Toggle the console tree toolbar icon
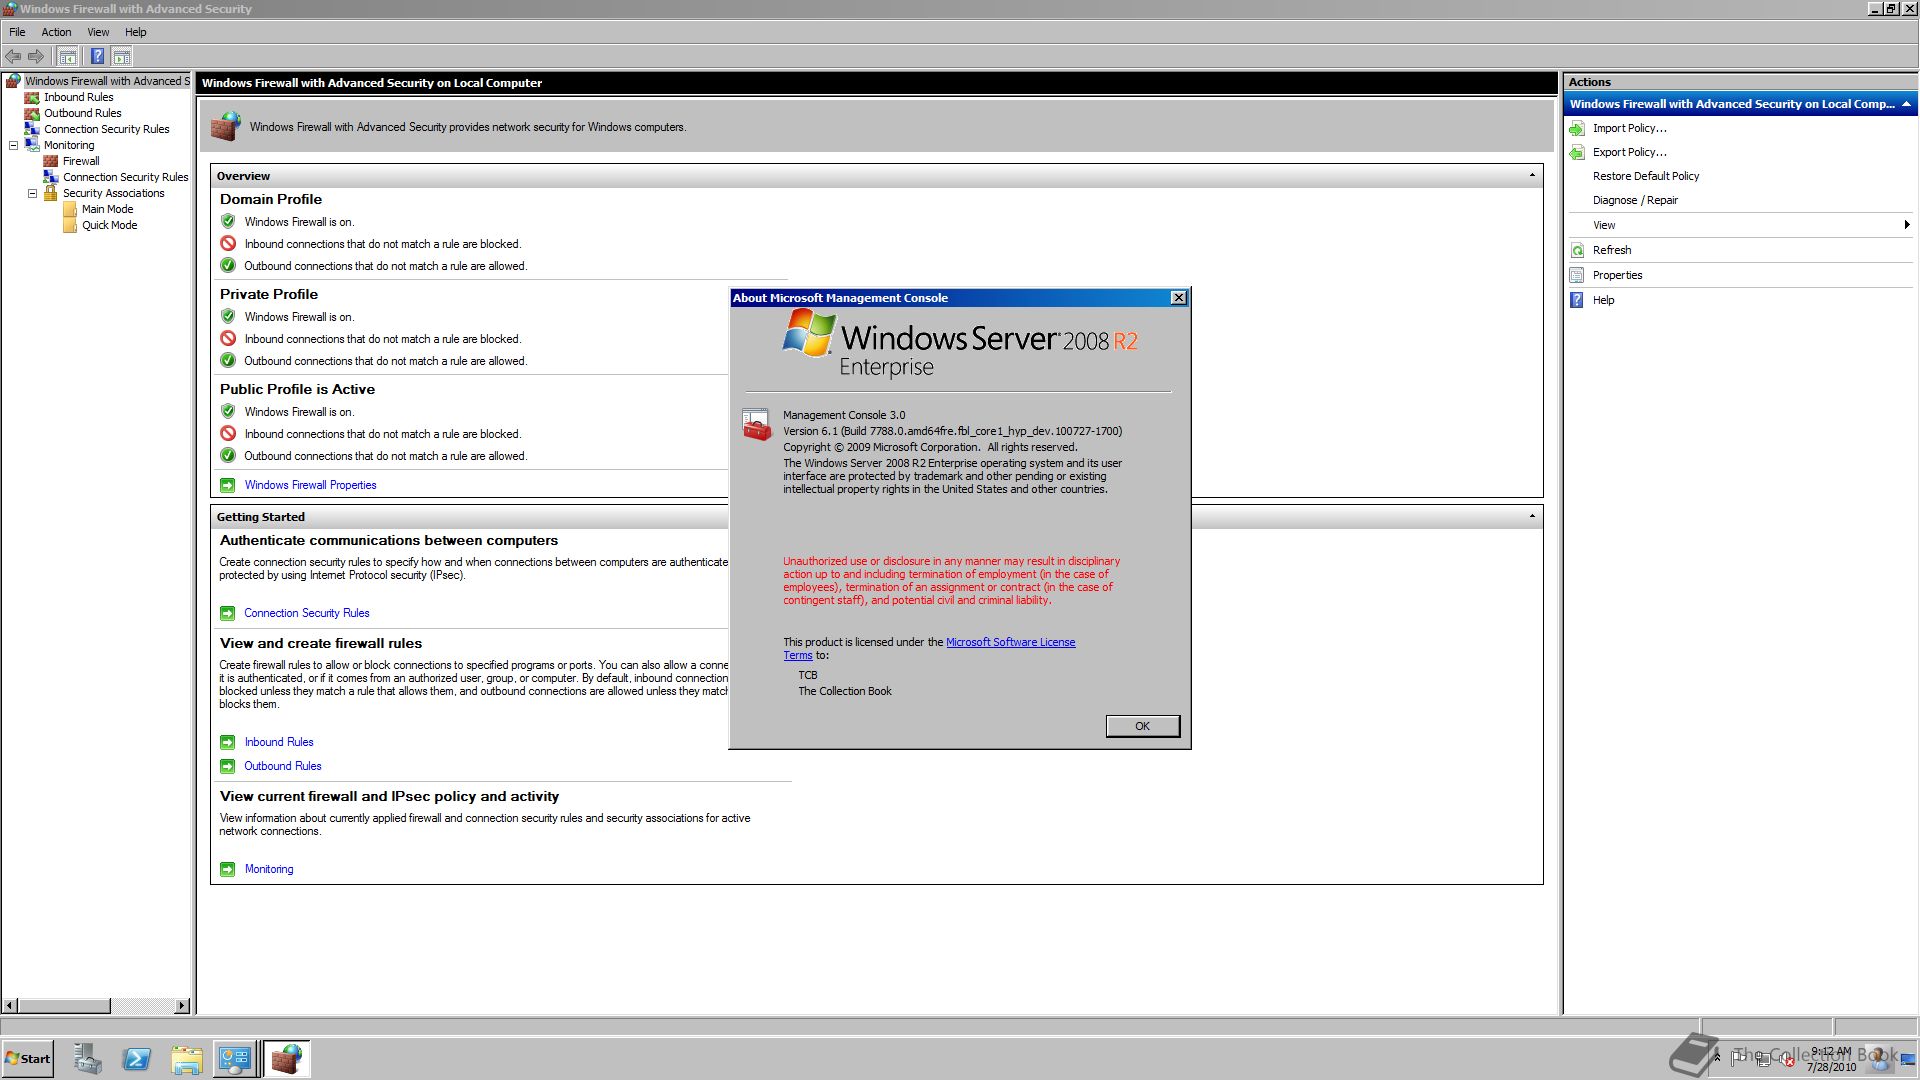1920x1080 pixels. pyautogui.click(x=67, y=56)
